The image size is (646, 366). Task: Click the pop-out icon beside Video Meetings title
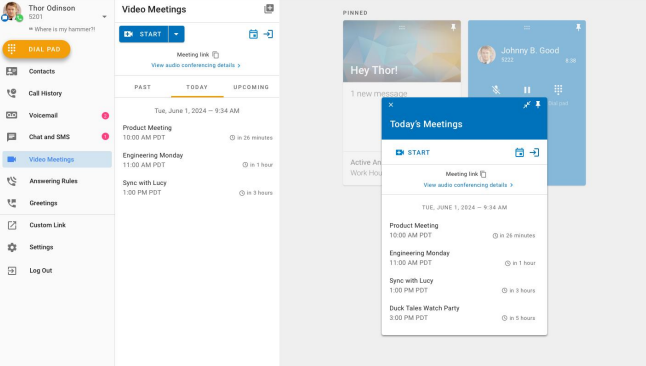pyautogui.click(x=269, y=9)
